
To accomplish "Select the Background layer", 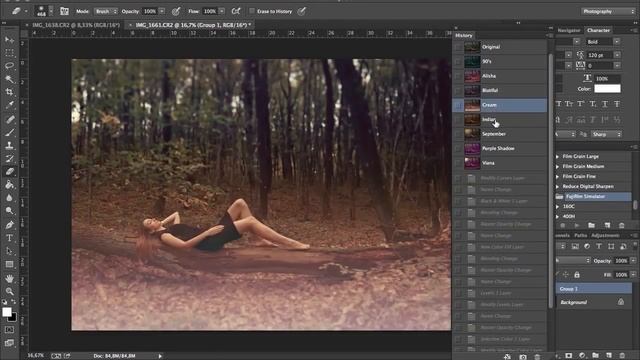I will pyautogui.click(x=594, y=302).
